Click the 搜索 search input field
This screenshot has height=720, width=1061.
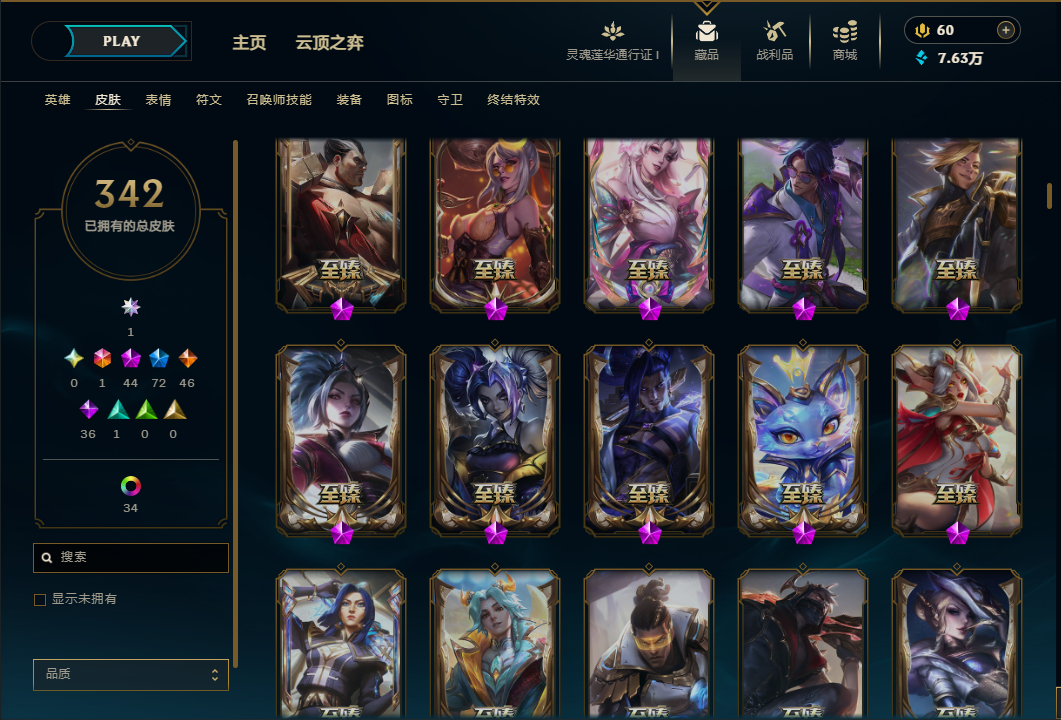pos(131,558)
